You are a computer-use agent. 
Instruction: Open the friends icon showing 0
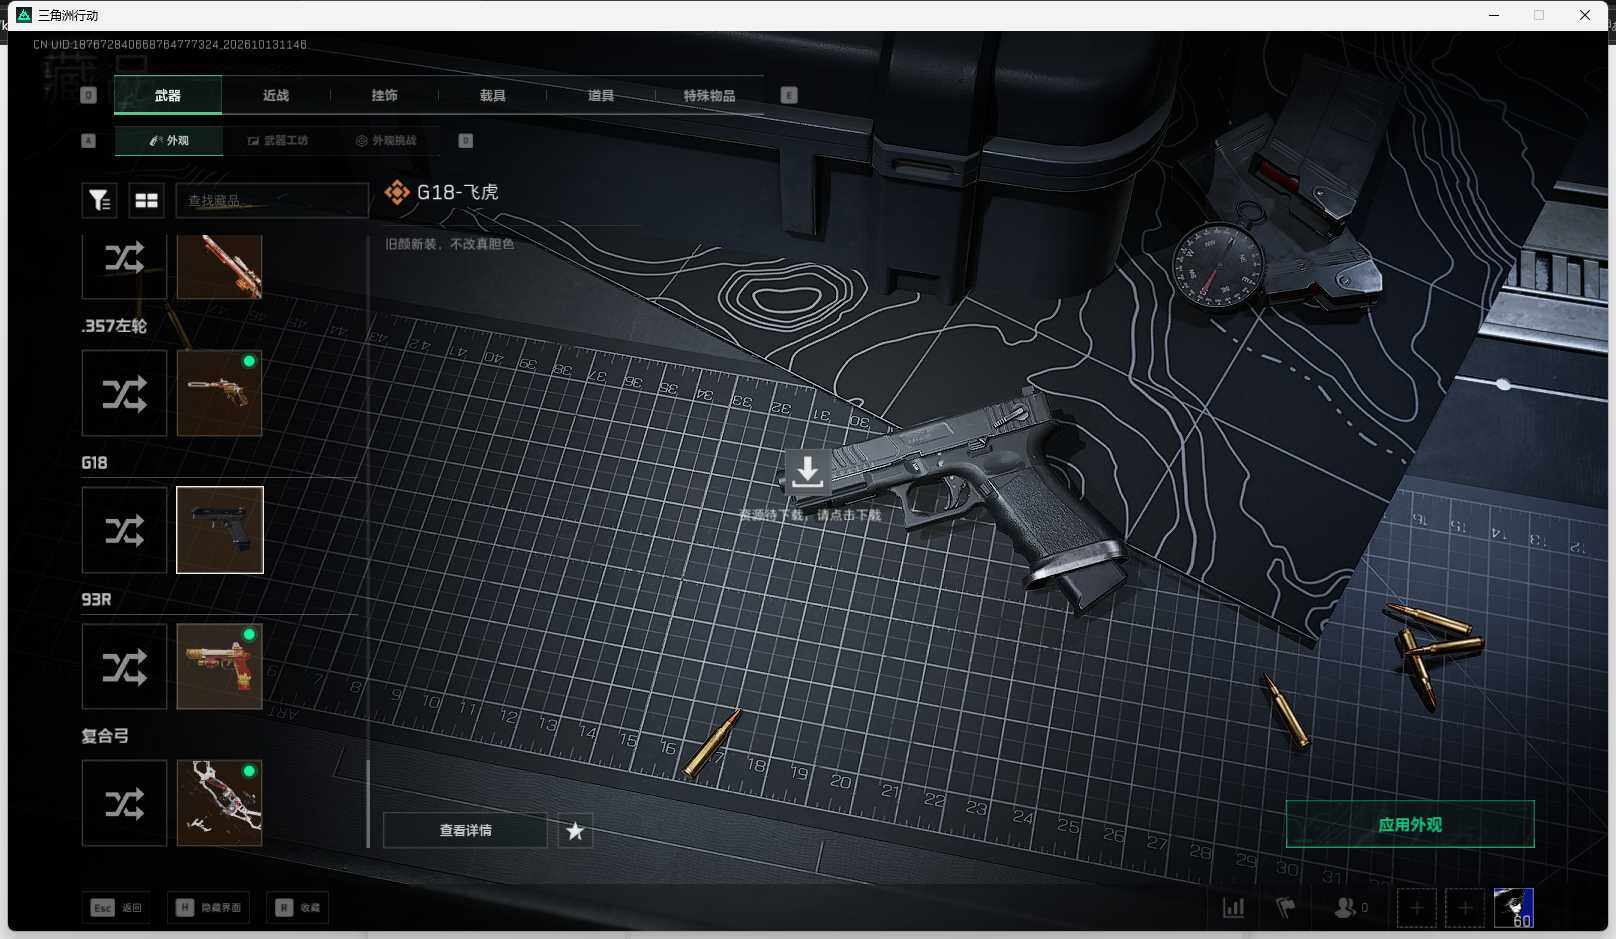pos(1351,908)
